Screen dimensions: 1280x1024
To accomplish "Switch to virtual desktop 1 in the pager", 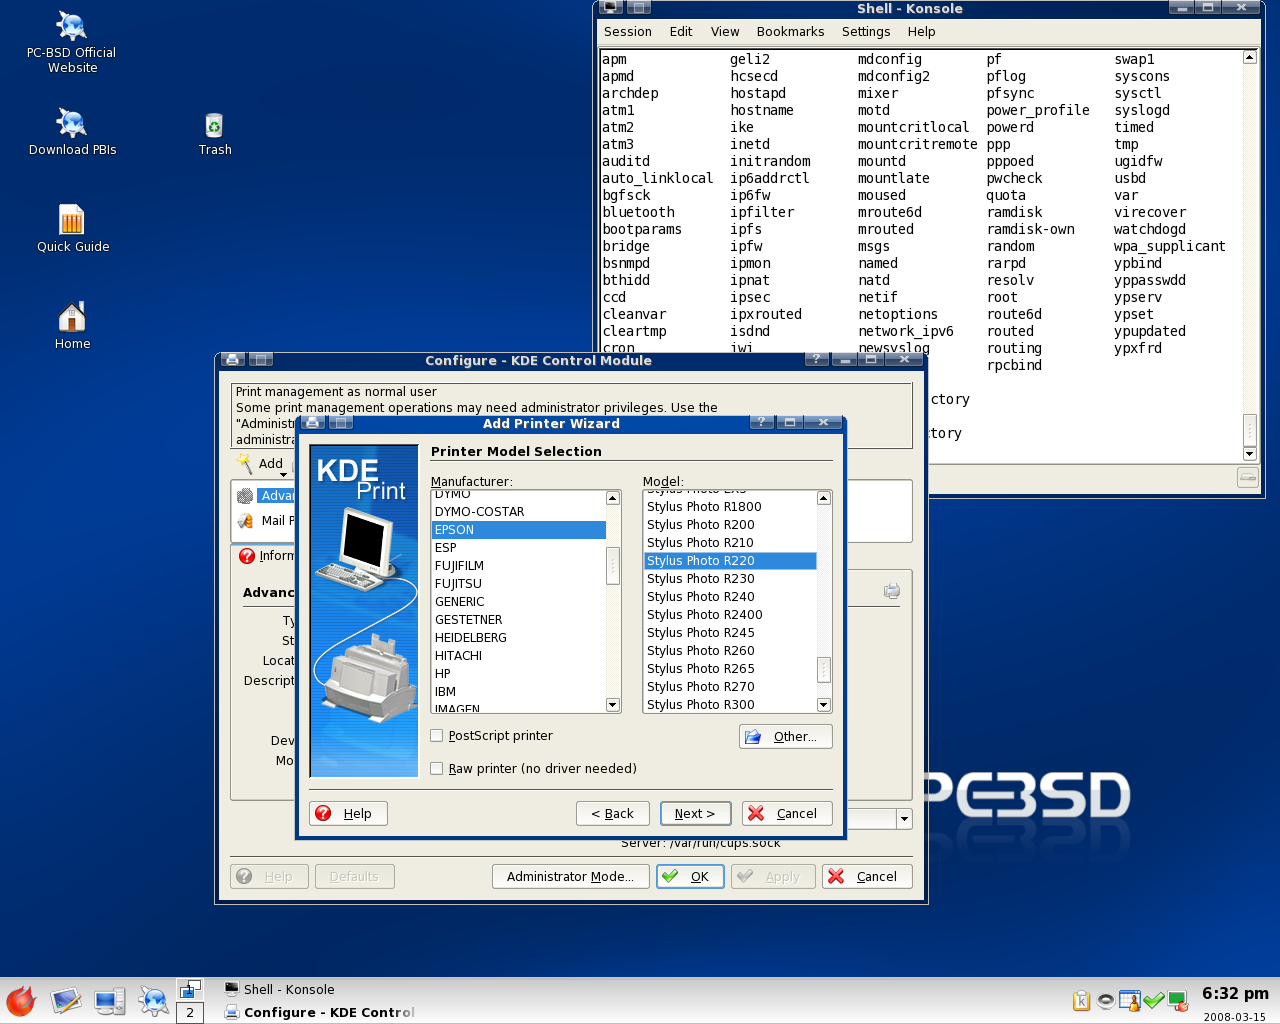I will [x=190, y=989].
